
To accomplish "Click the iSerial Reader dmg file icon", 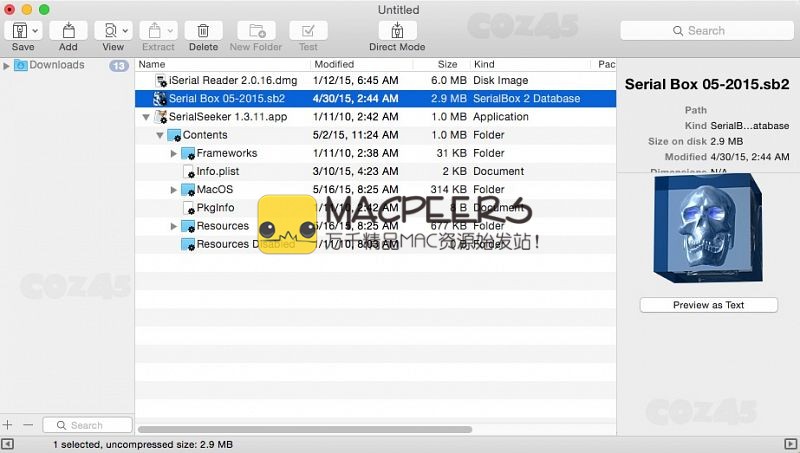I will 161,81.
